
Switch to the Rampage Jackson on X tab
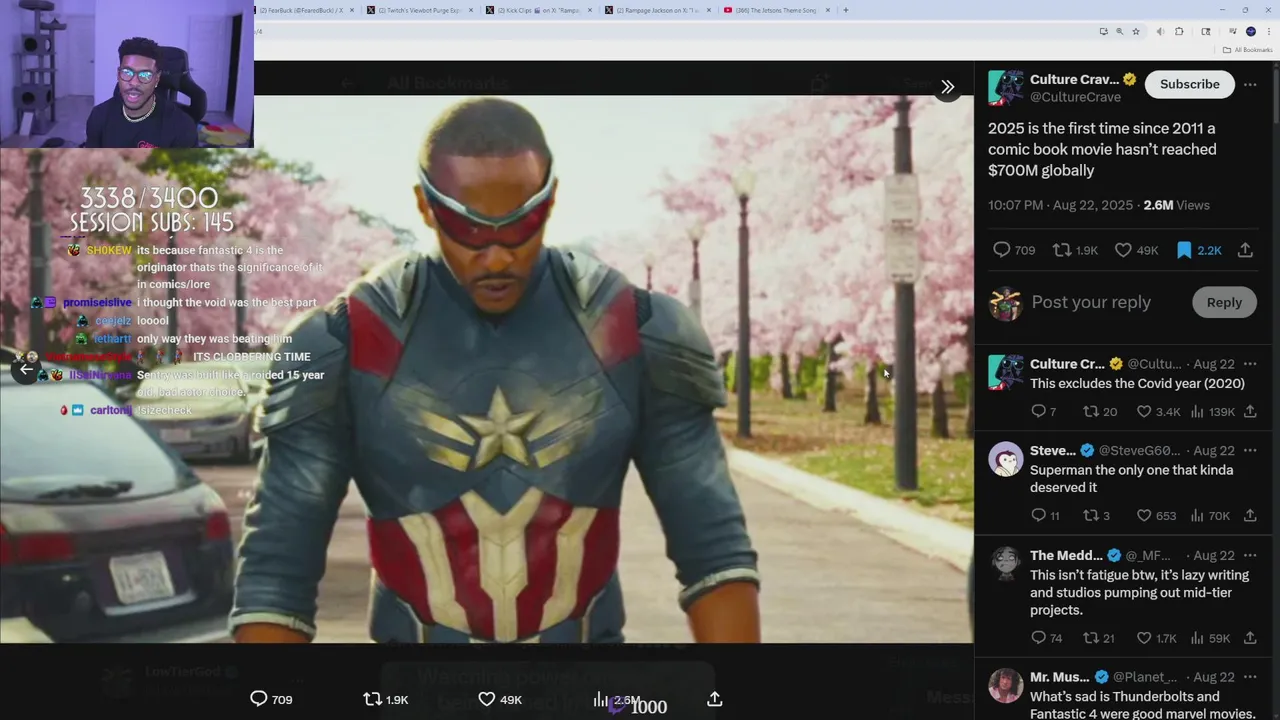[658, 10]
